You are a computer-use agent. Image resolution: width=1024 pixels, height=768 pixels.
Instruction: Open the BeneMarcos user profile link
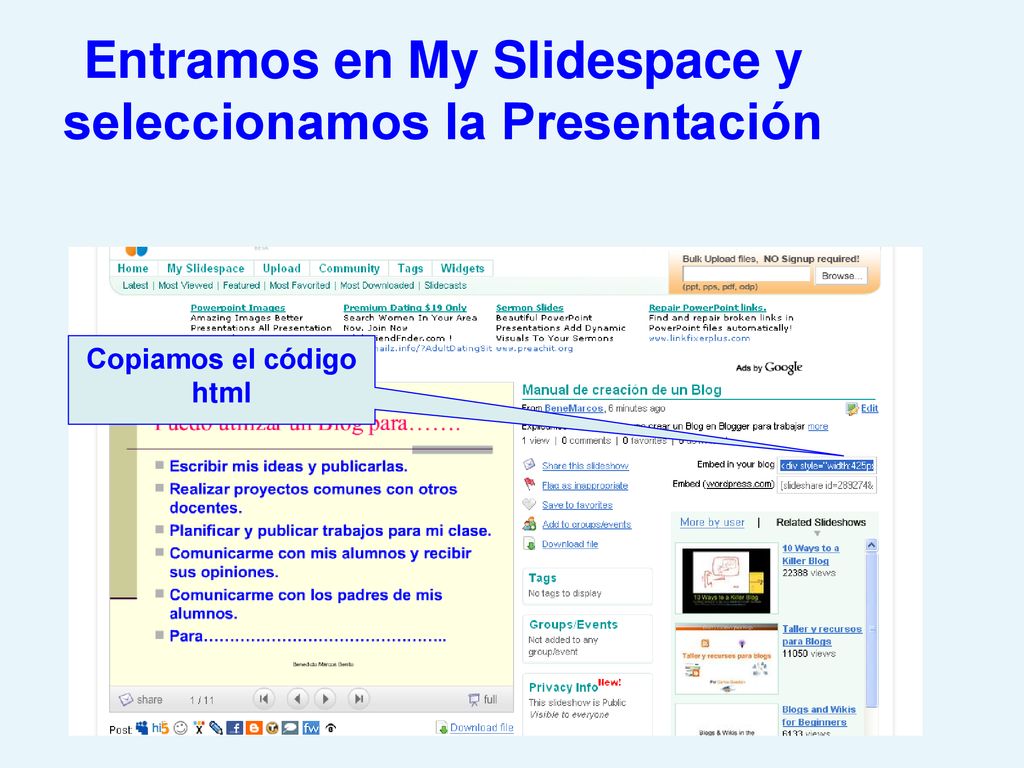pos(574,408)
